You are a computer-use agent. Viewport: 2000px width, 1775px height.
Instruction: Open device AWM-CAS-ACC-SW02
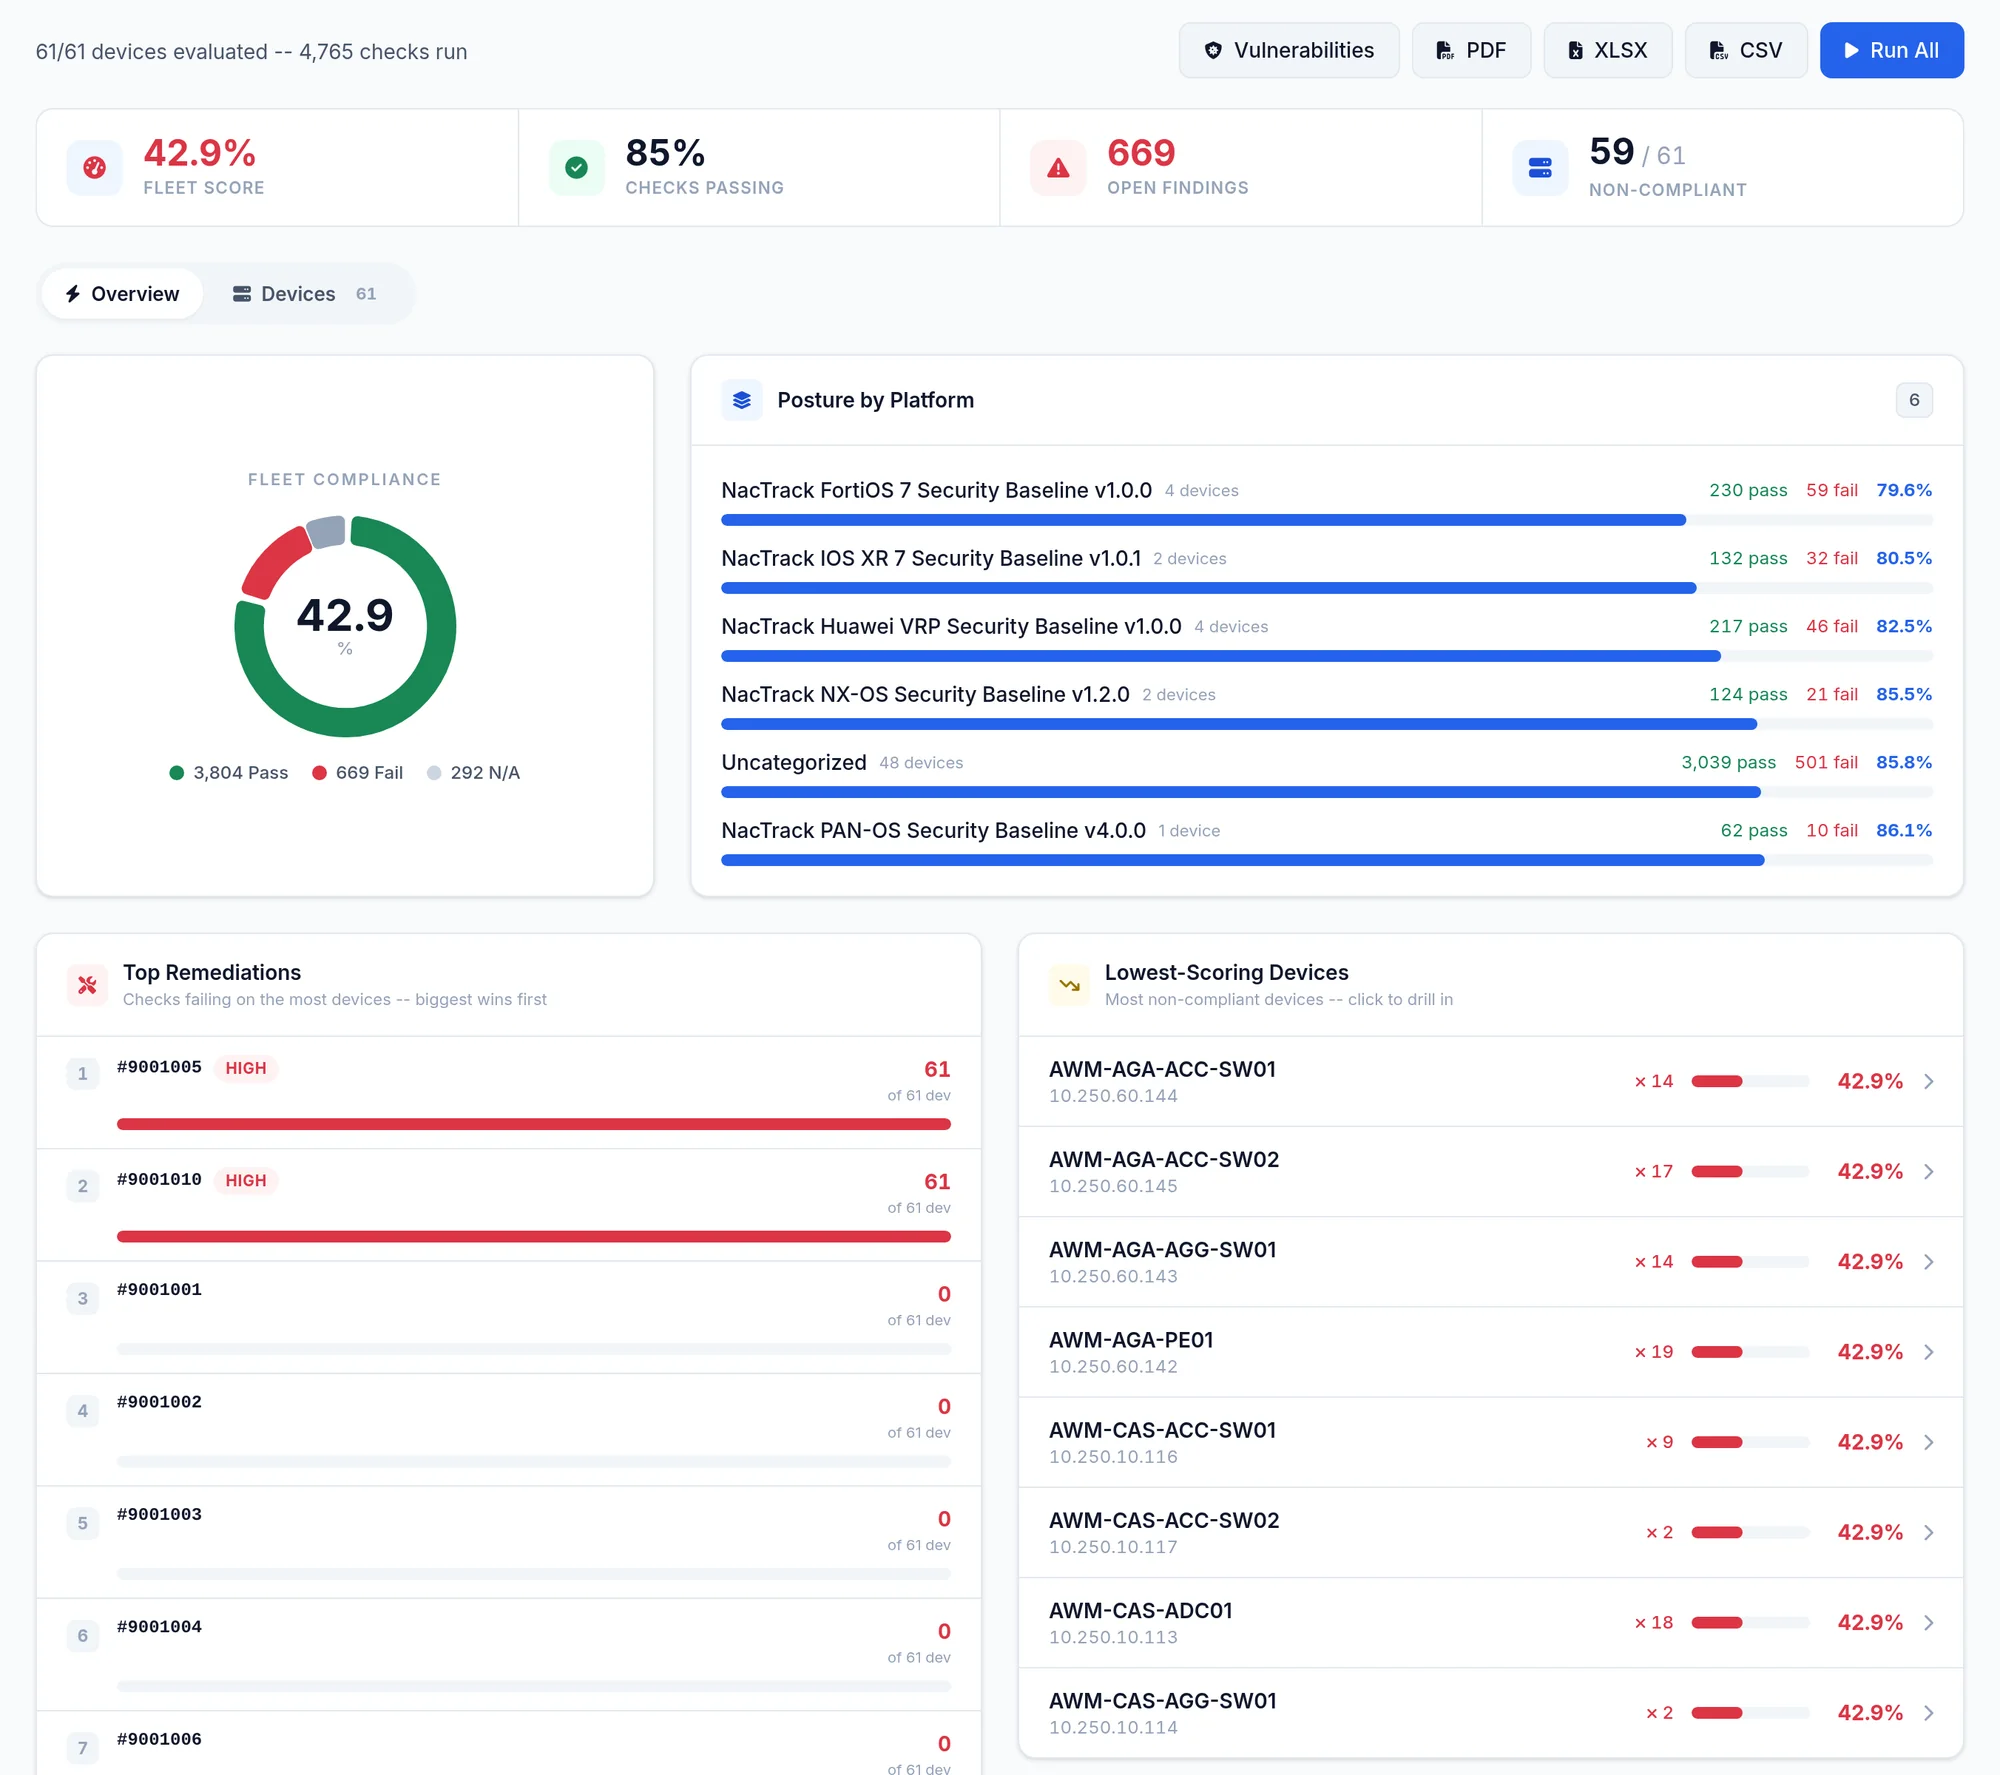pos(1491,1532)
